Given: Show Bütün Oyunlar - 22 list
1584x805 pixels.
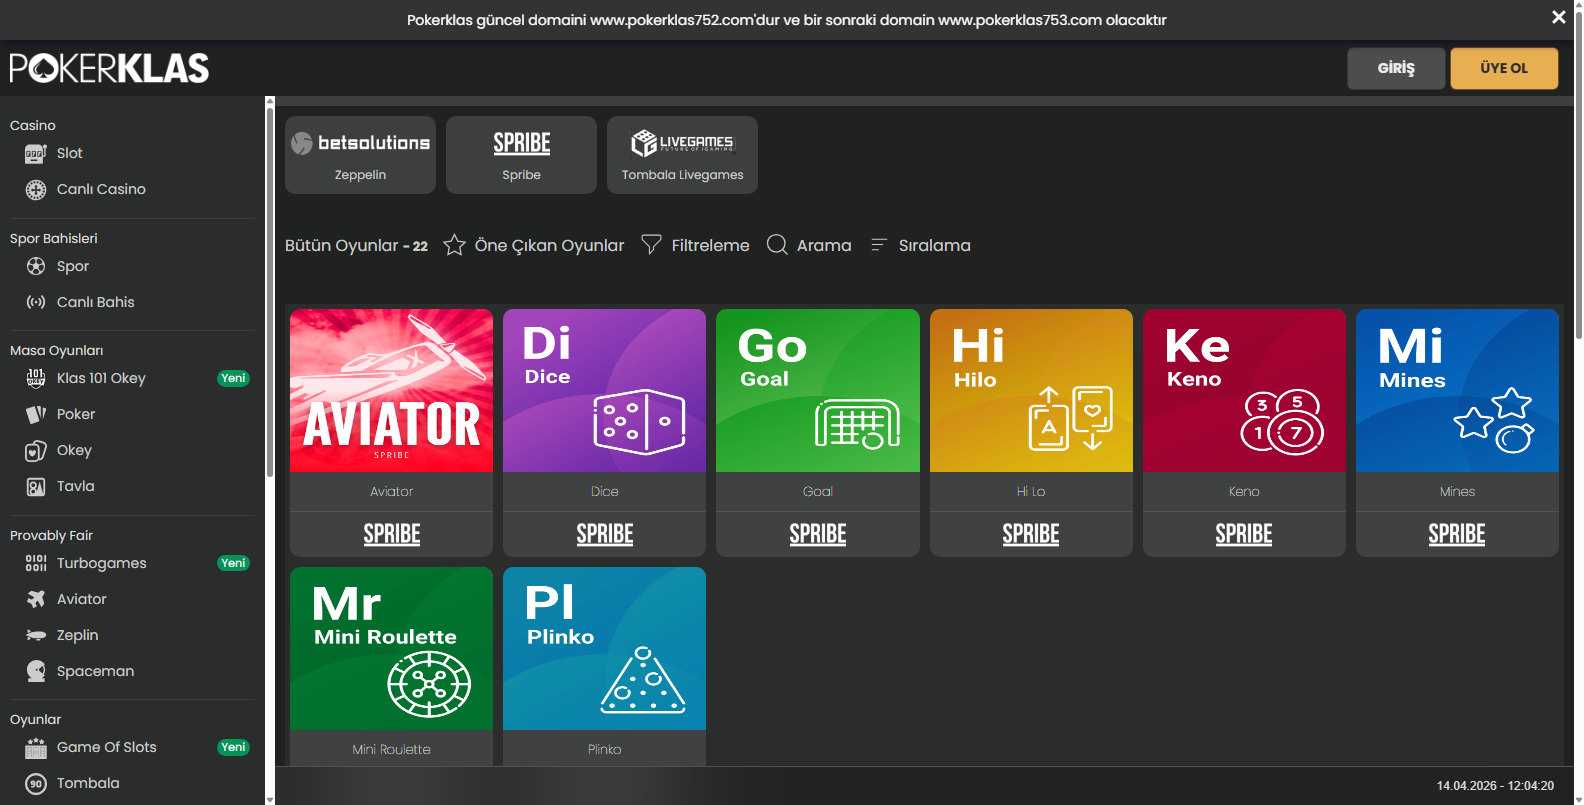Looking at the screenshot, I should (x=356, y=246).
